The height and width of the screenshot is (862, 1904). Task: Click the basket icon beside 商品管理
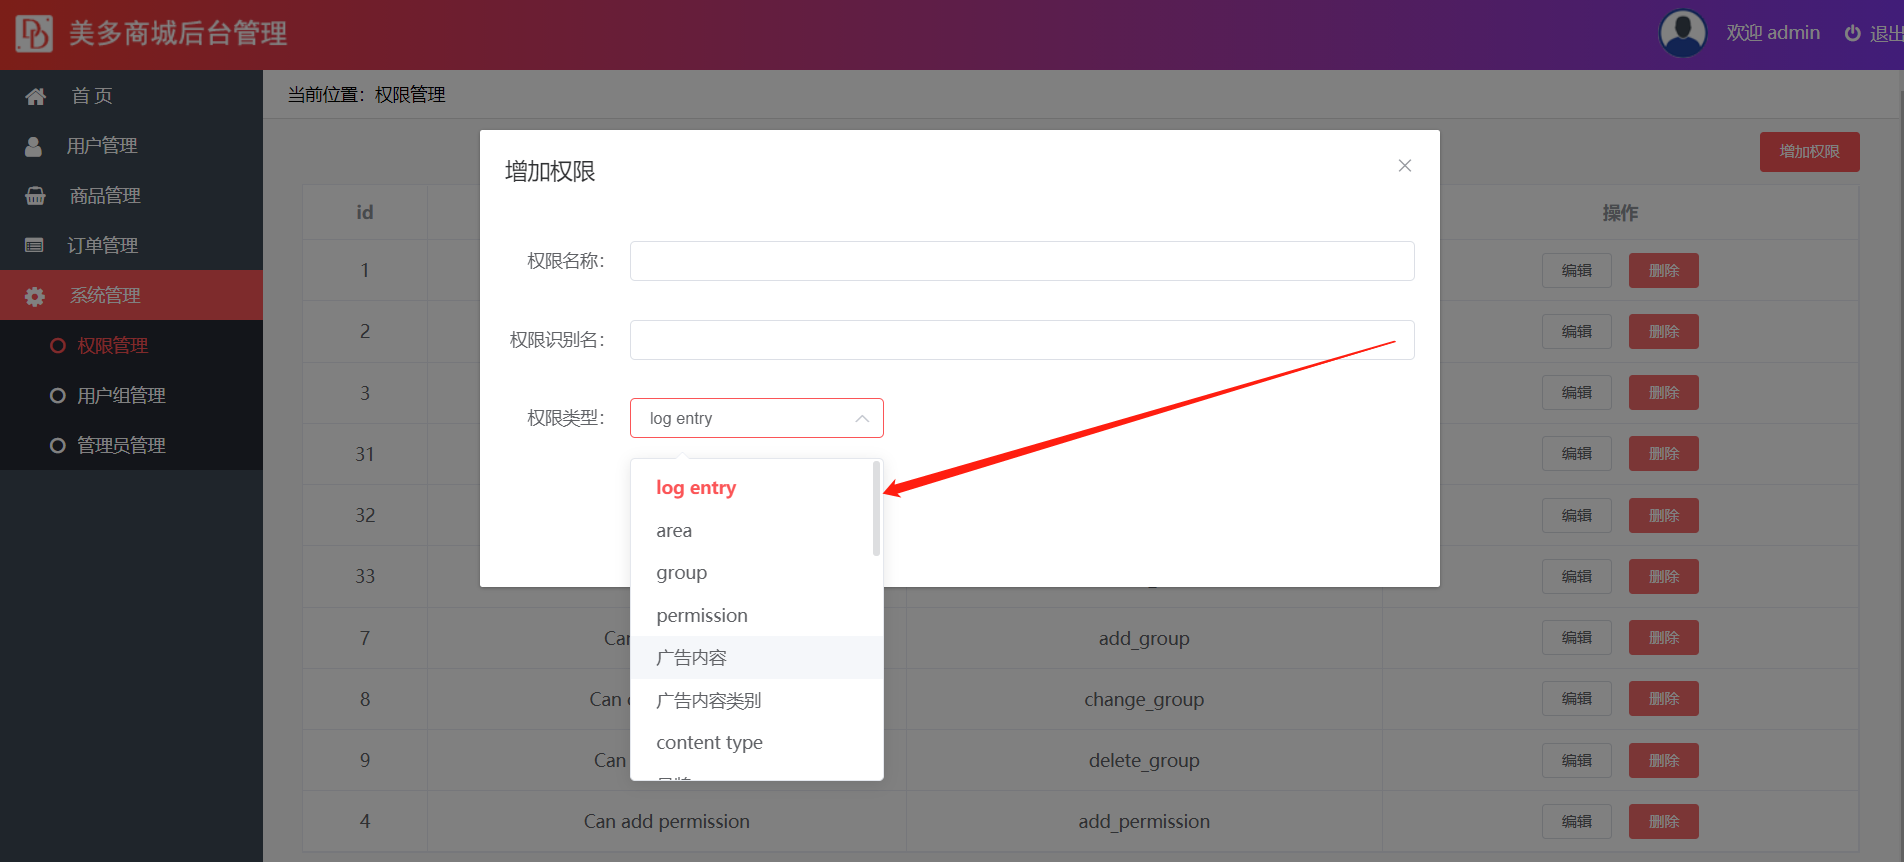click(35, 196)
